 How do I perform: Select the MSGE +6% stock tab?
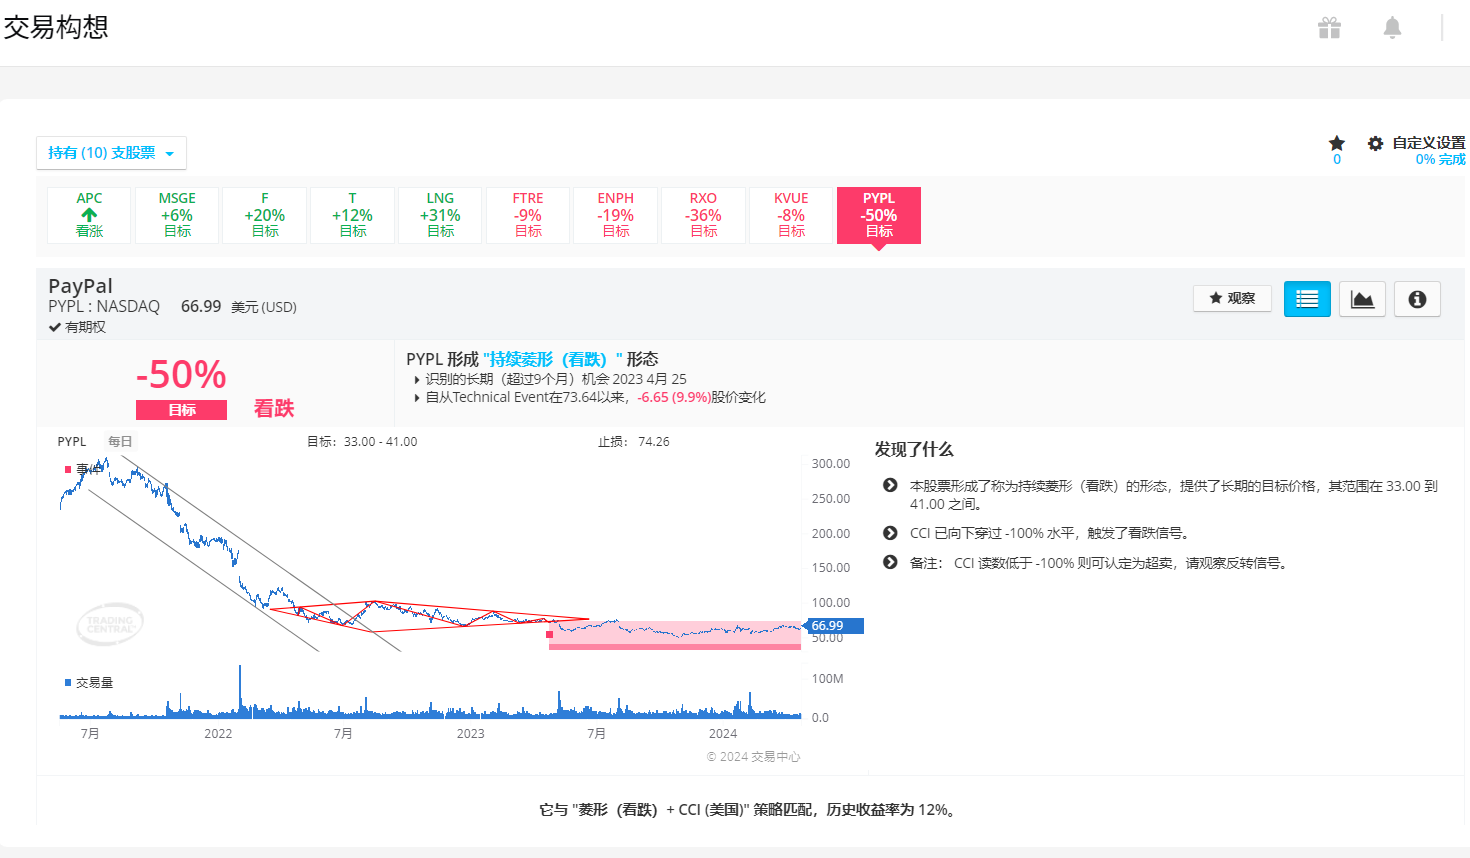coord(177,215)
